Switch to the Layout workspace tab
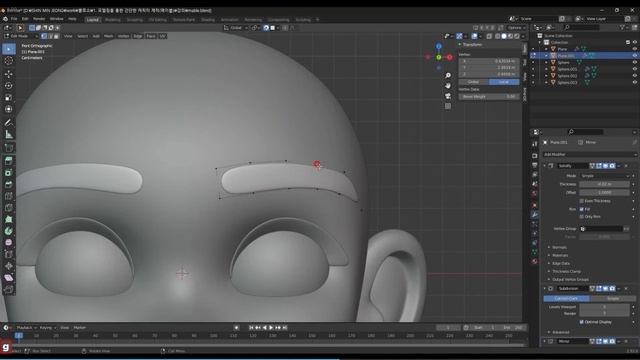Screen dimensions: 640x360 93,20
